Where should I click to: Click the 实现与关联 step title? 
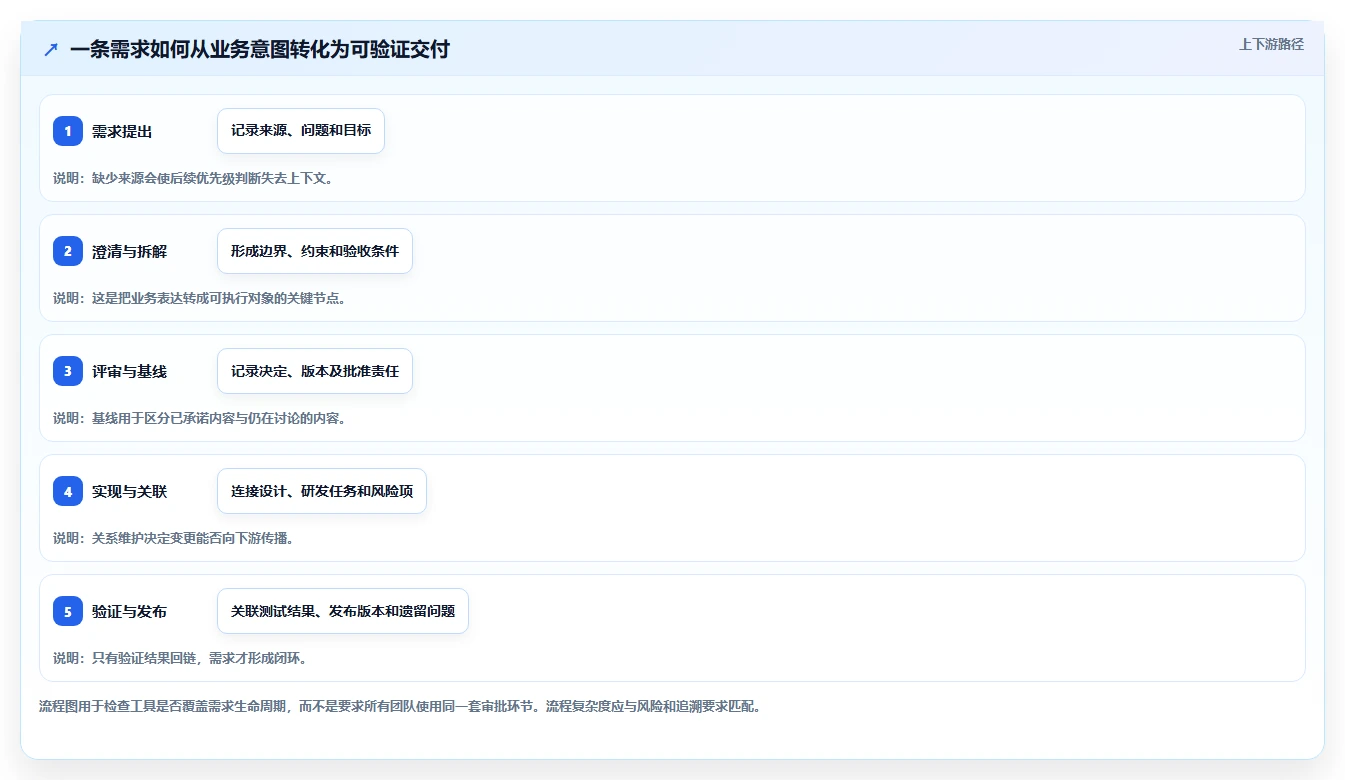tap(129, 491)
